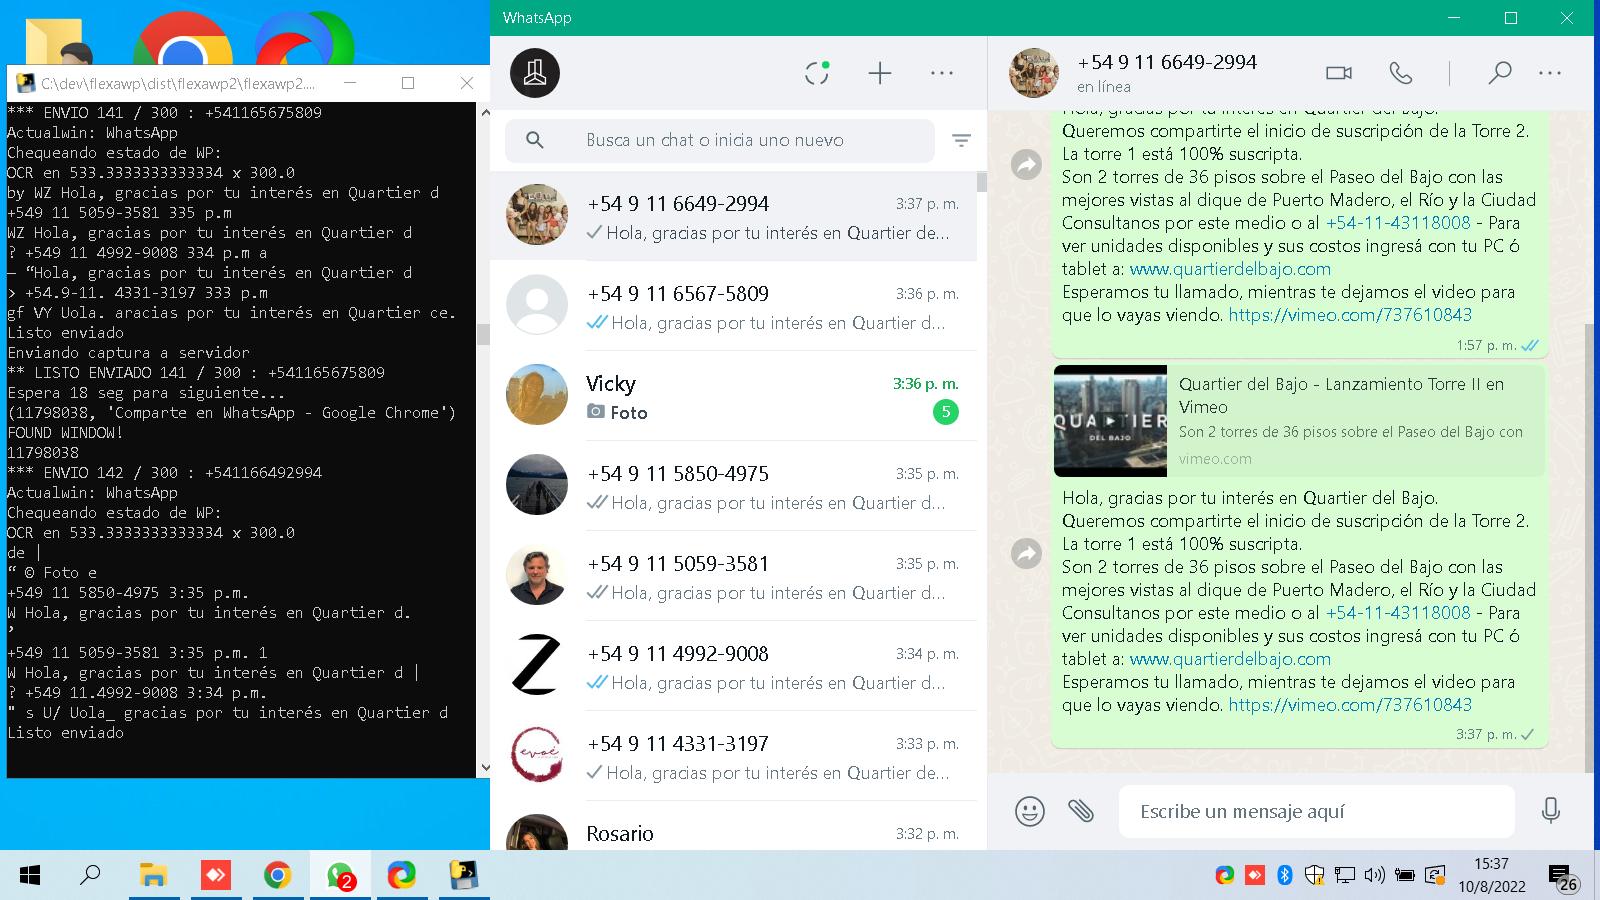The height and width of the screenshot is (900, 1600).
Task: Open chat with +54 9 11 6567-5809
Action: pos(733,306)
